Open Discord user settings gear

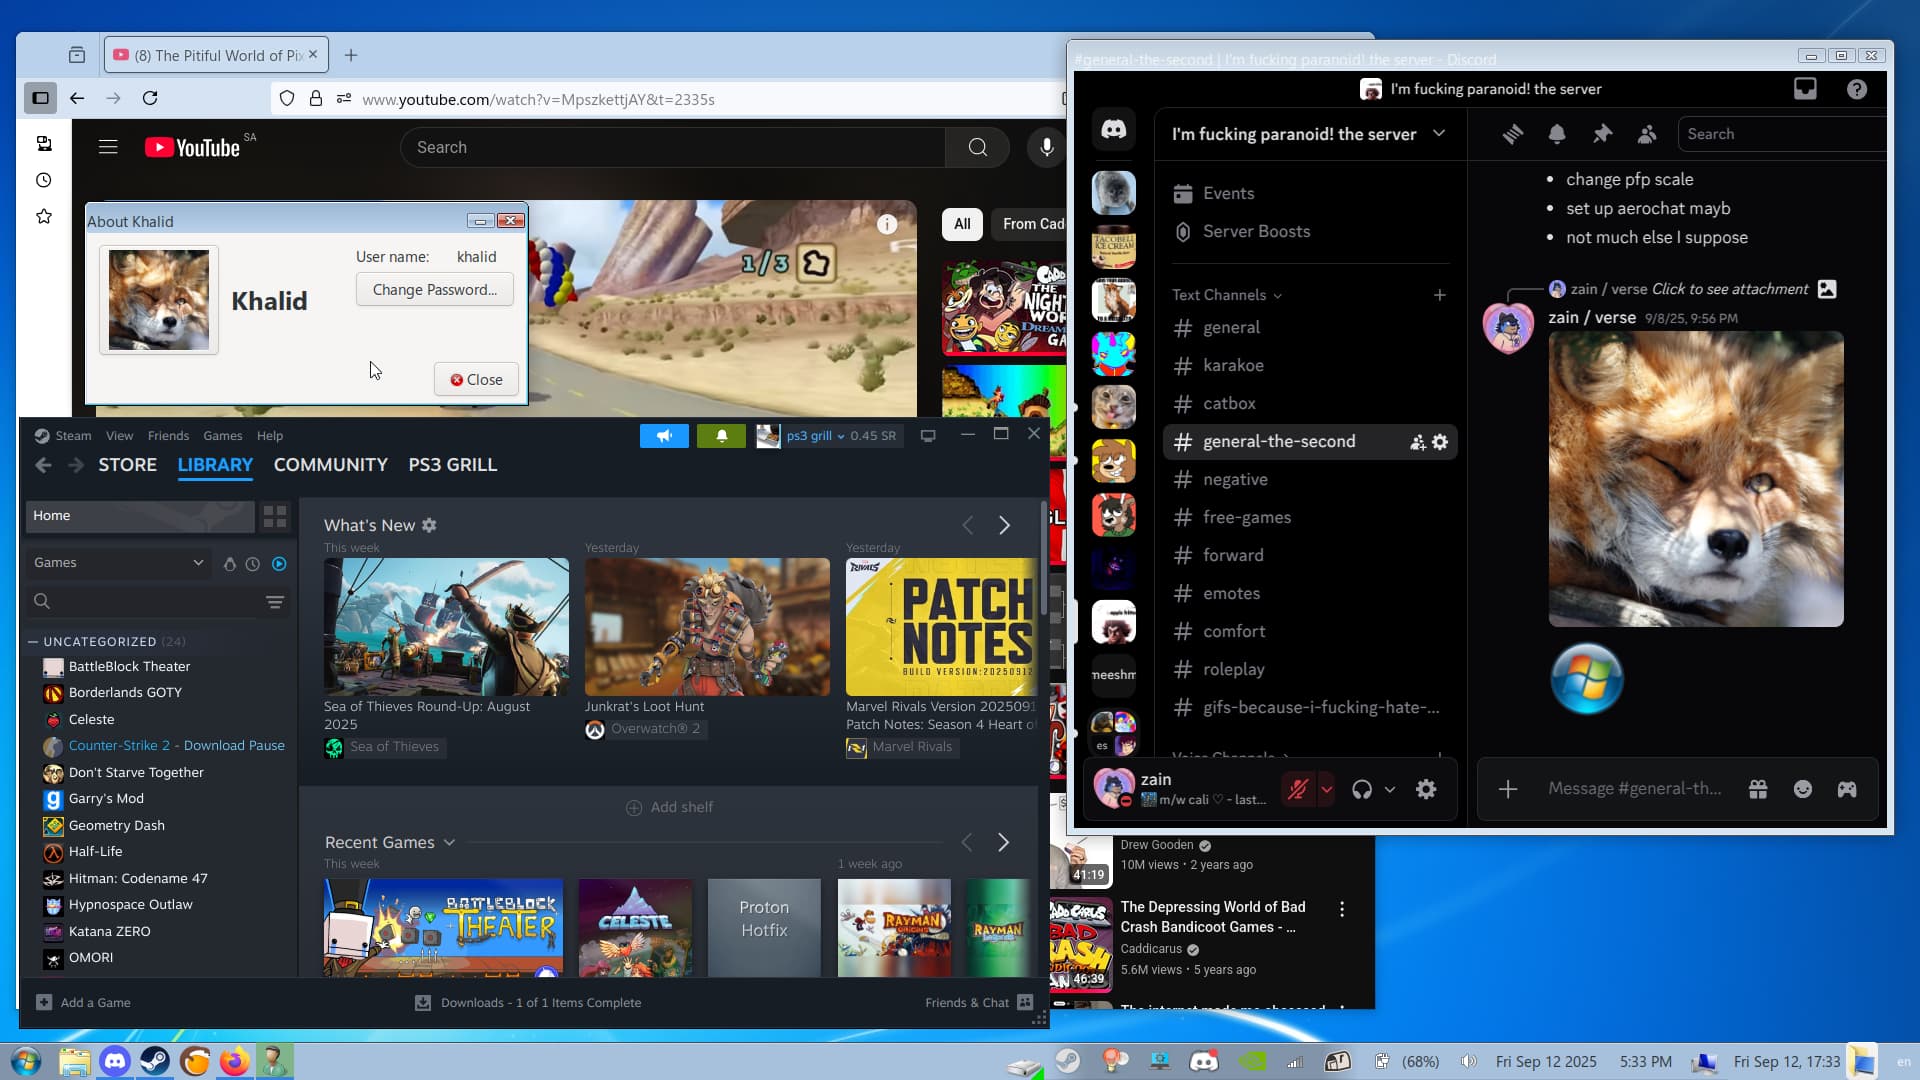1426,789
